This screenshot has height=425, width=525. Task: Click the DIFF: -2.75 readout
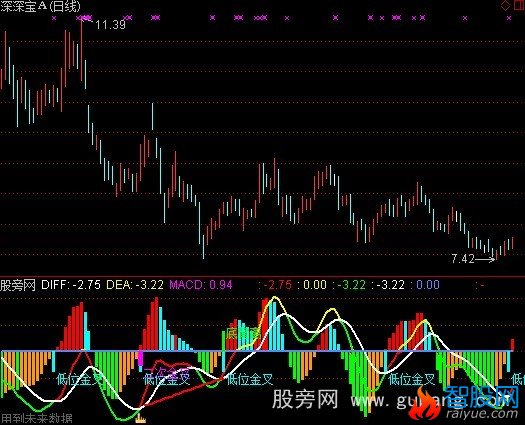tap(71, 285)
